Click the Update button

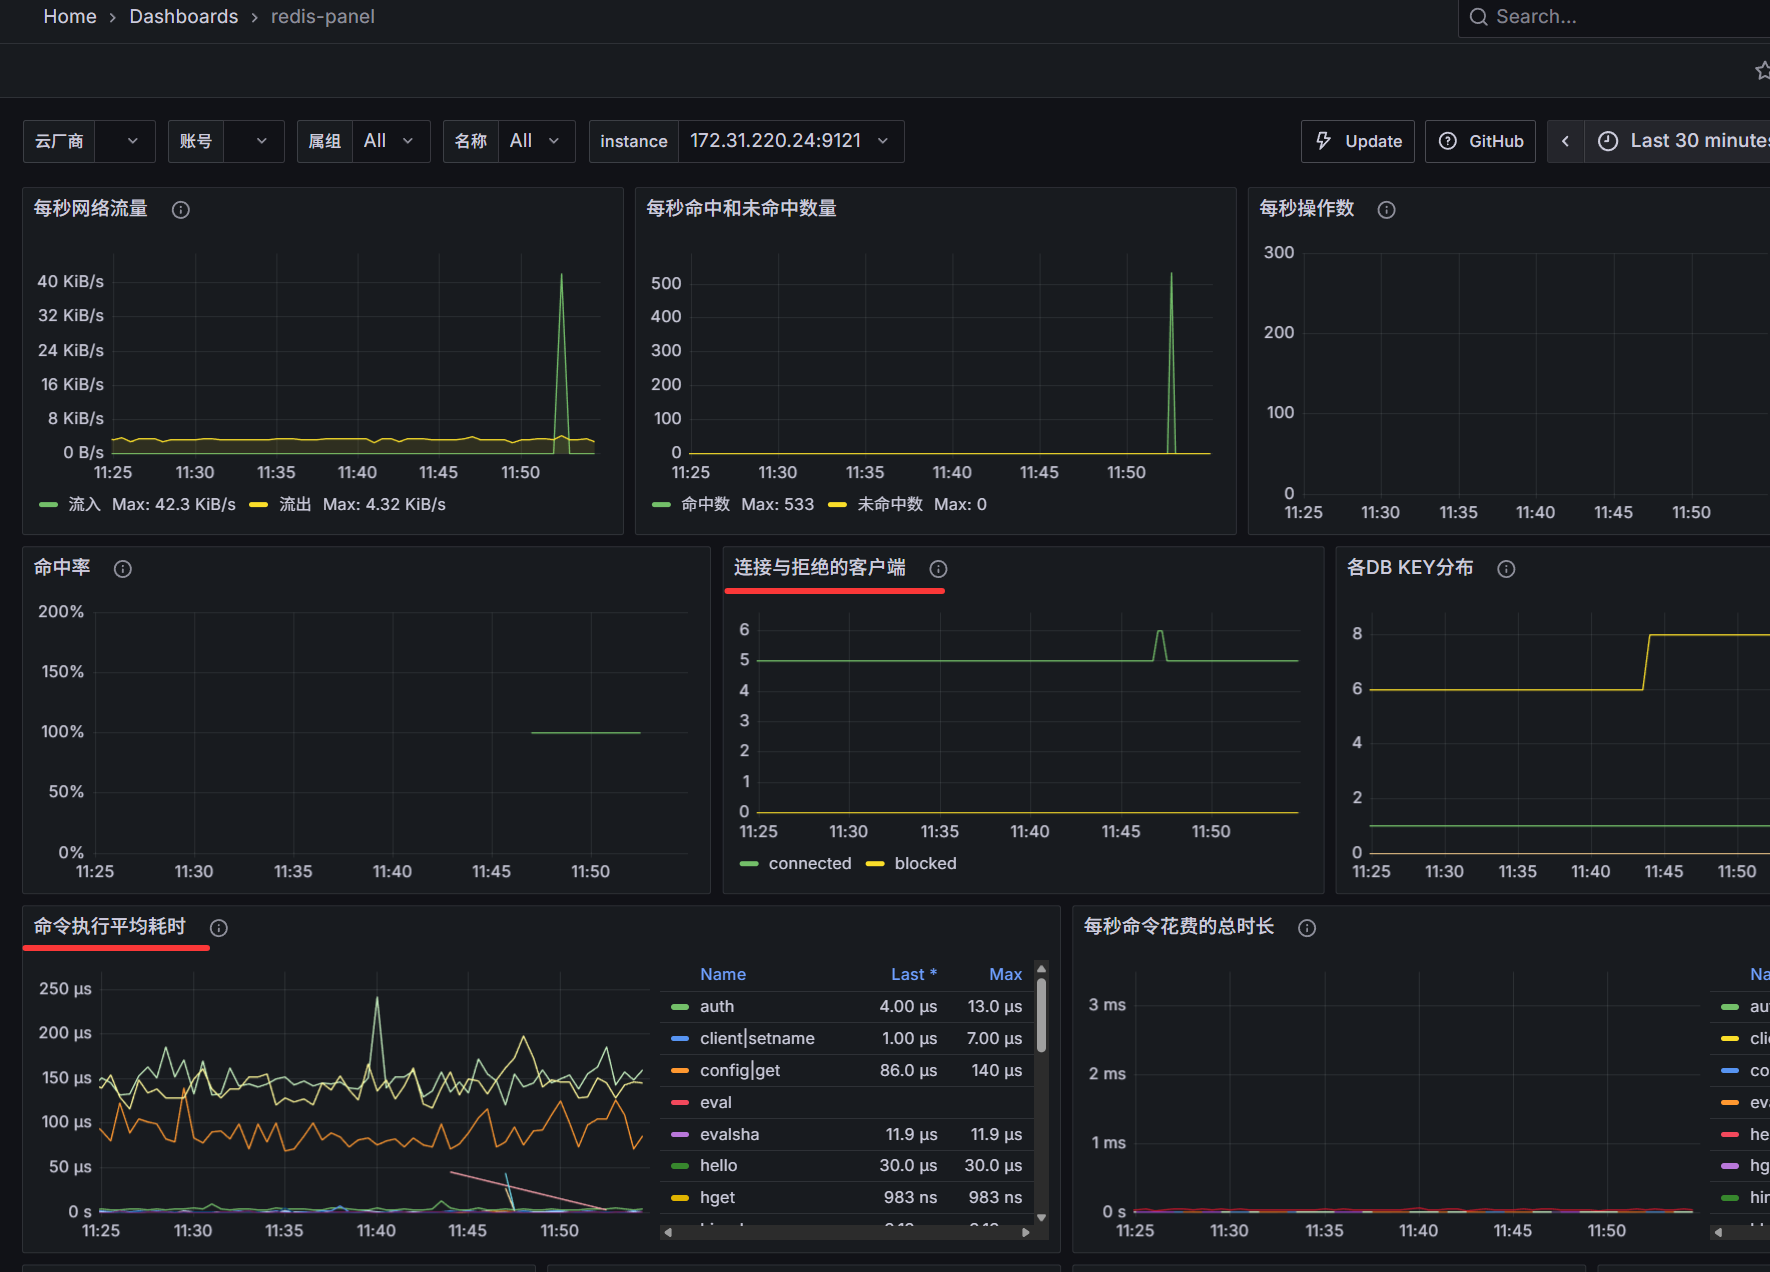[1358, 141]
